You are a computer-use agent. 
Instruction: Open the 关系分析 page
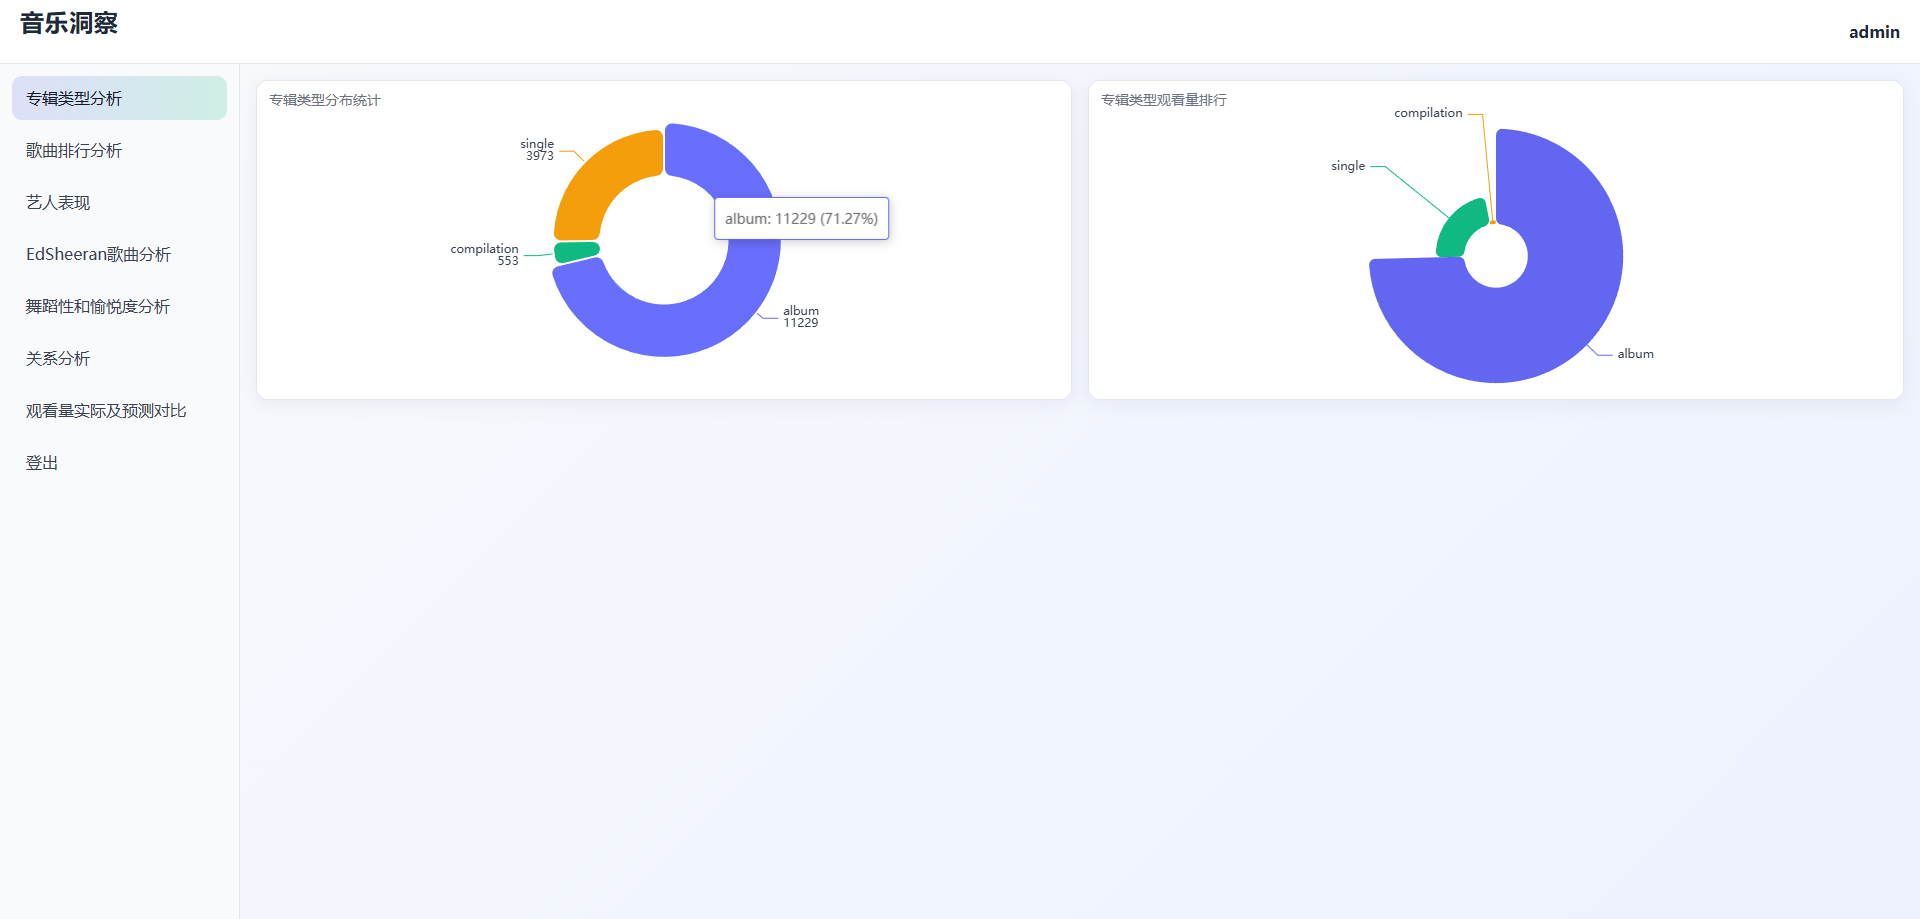[x=58, y=358]
